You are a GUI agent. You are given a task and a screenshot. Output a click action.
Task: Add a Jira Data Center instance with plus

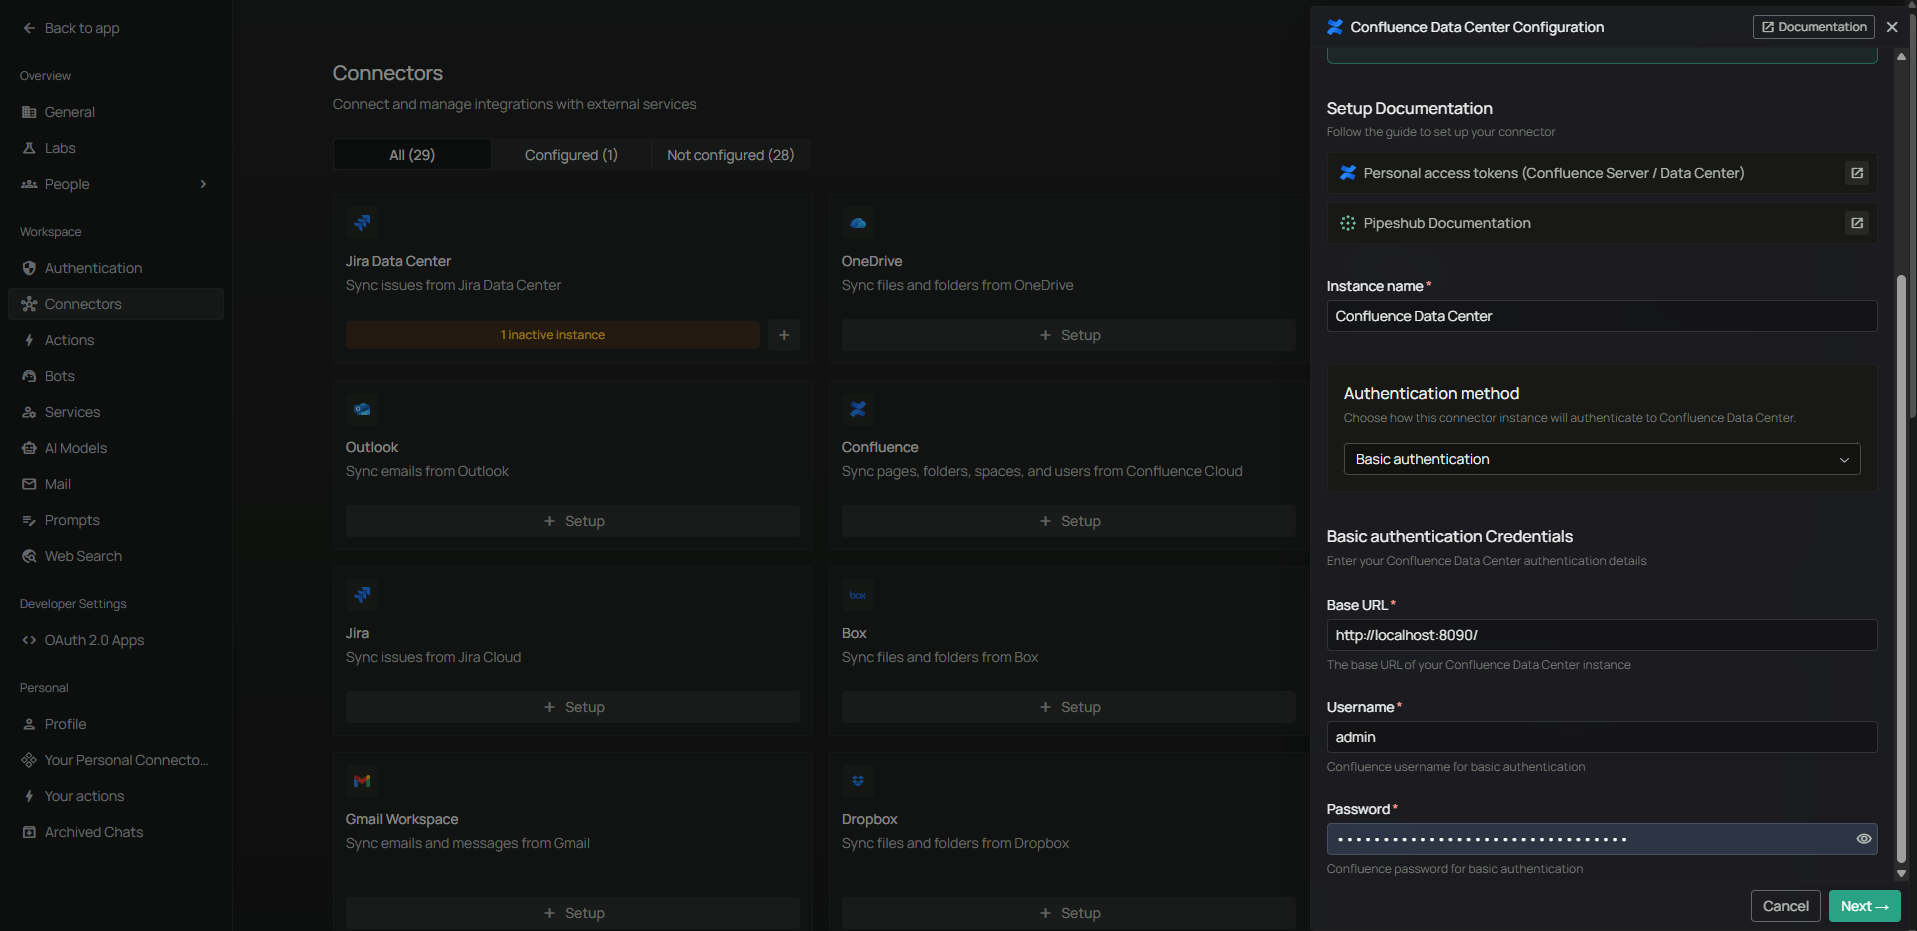tap(784, 335)
